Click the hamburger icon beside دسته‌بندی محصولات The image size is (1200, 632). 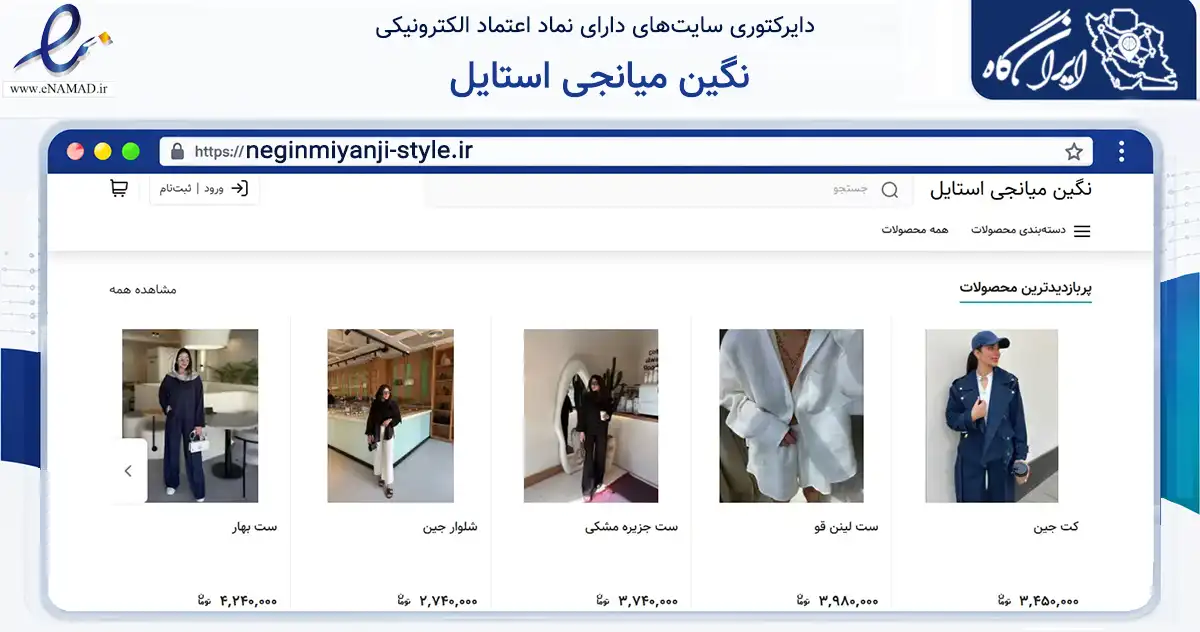1082,231
